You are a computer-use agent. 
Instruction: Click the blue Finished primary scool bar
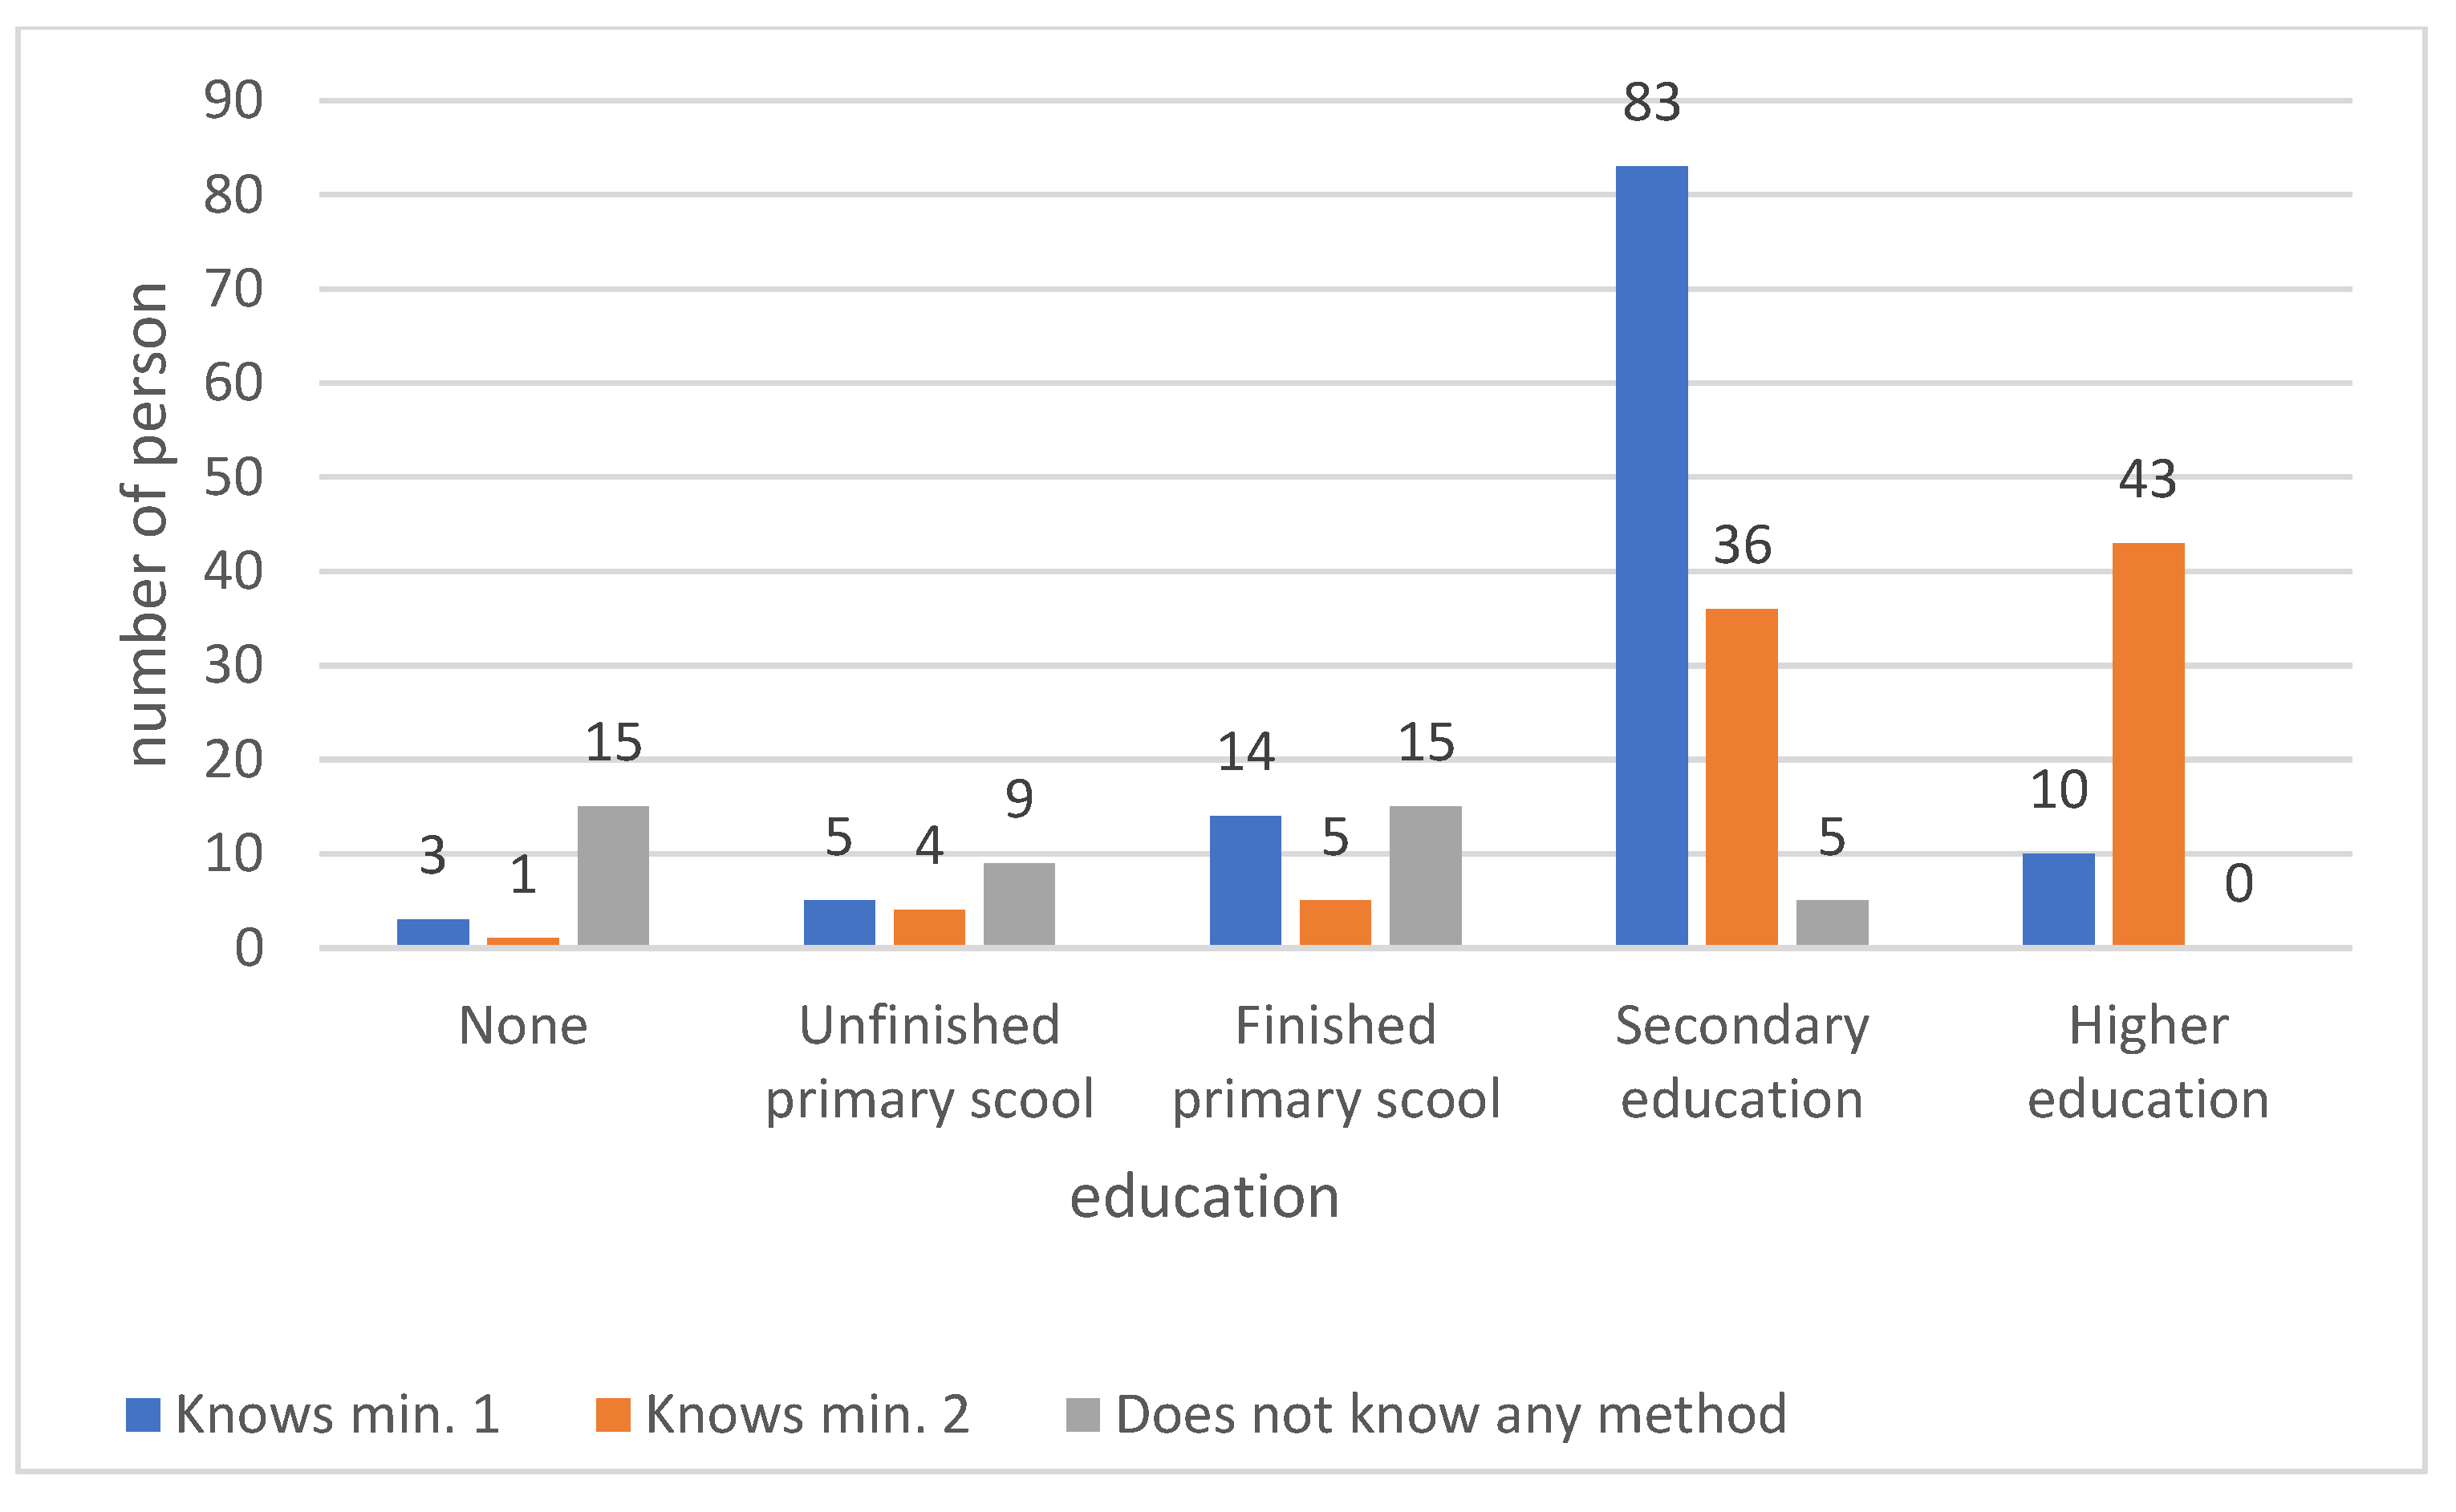[1245, 880]
